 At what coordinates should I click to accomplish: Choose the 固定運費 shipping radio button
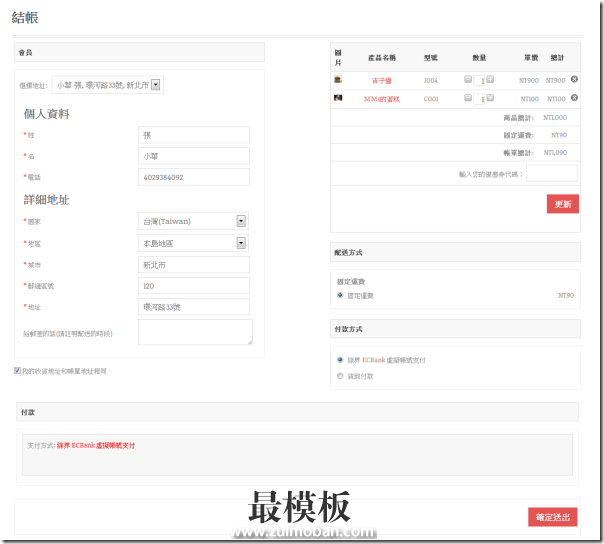[340, 295]
